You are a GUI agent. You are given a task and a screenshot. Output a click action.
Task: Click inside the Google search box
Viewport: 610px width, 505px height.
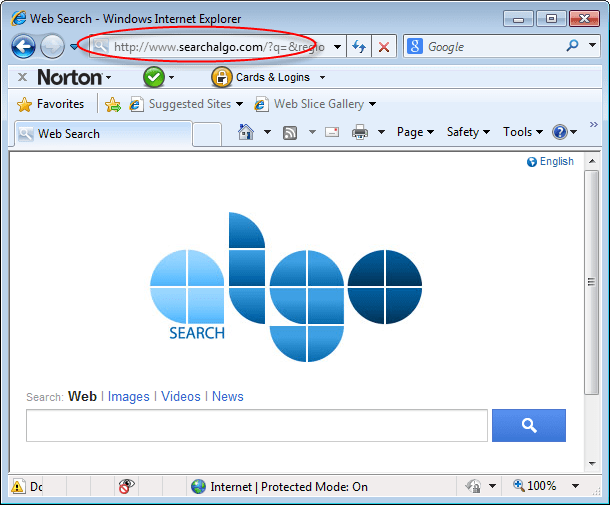point(492,47)
